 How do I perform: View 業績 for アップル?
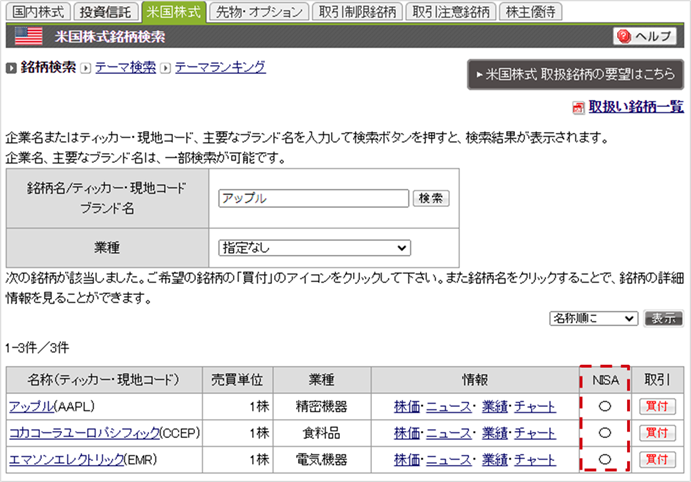[x=494, y=406]
